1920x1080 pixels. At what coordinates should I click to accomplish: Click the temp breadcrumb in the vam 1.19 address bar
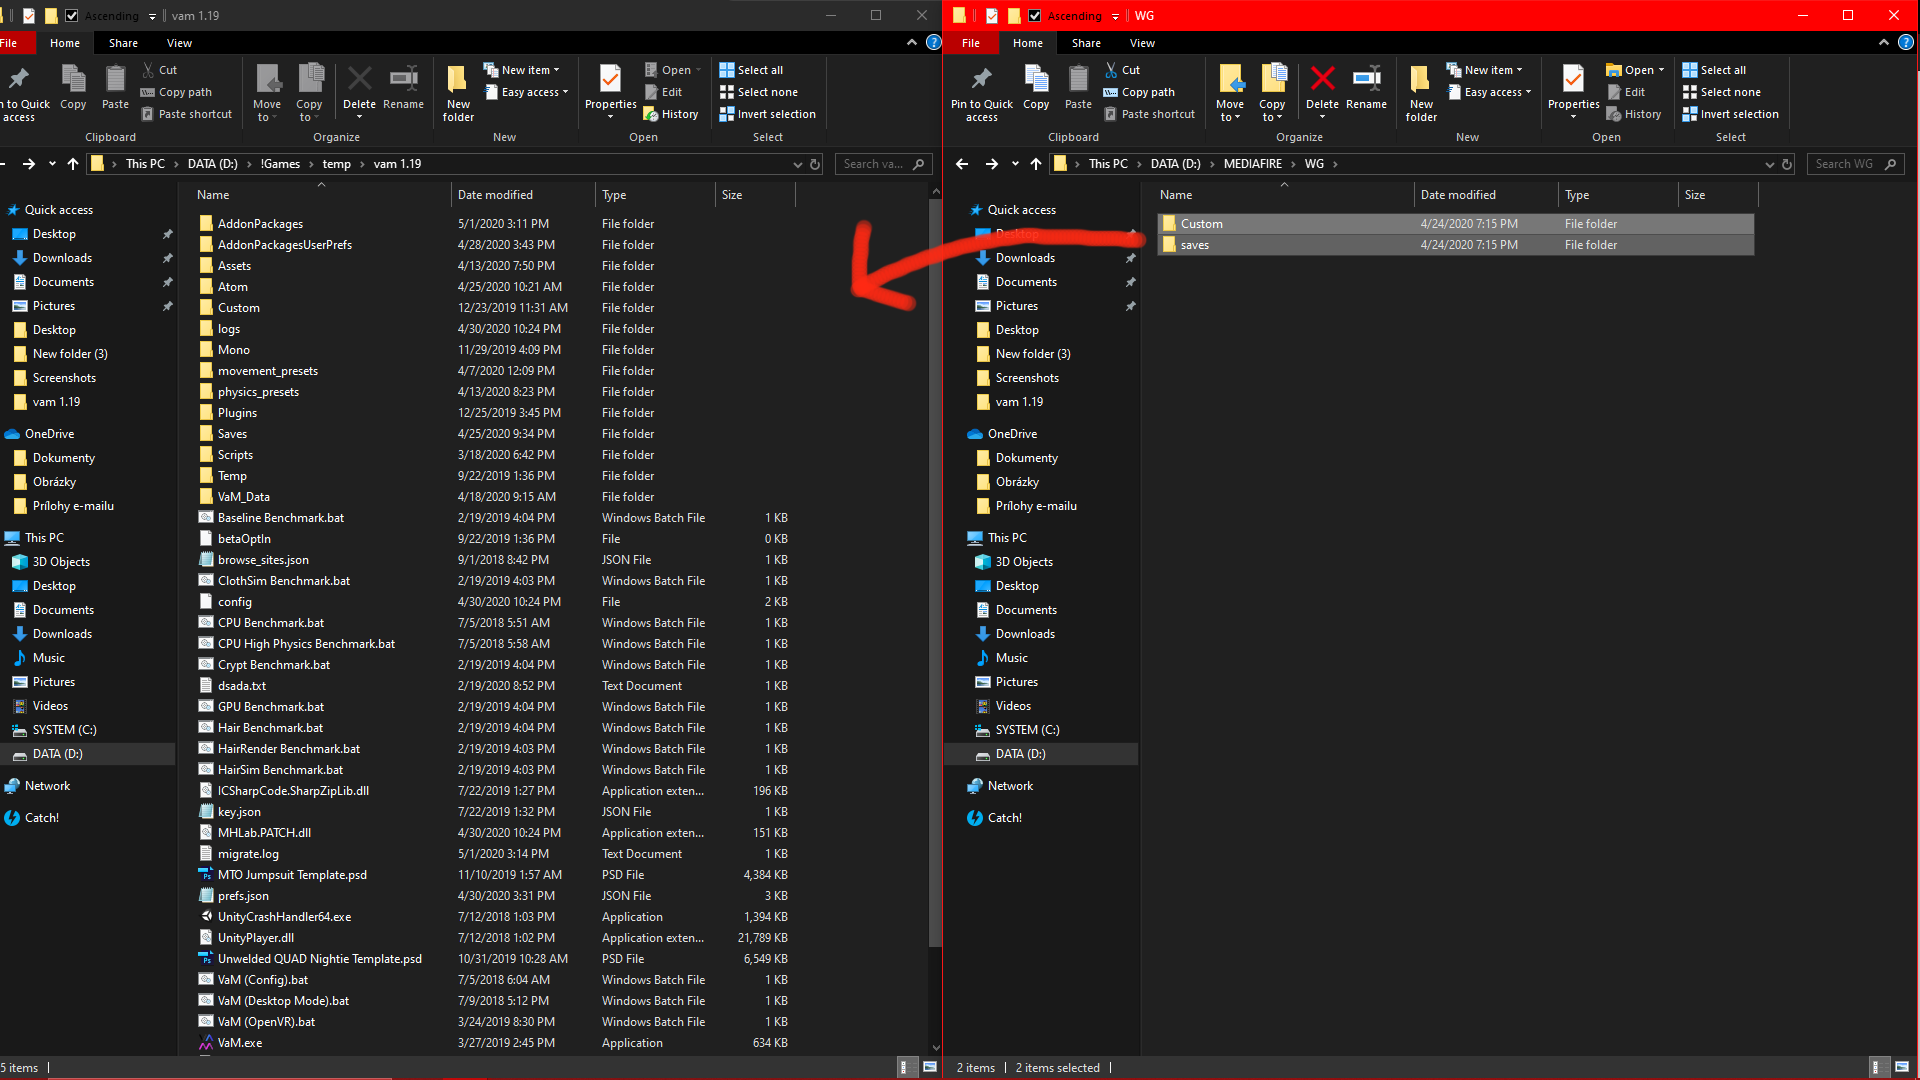pyautogui.click(x=336, y=164)
